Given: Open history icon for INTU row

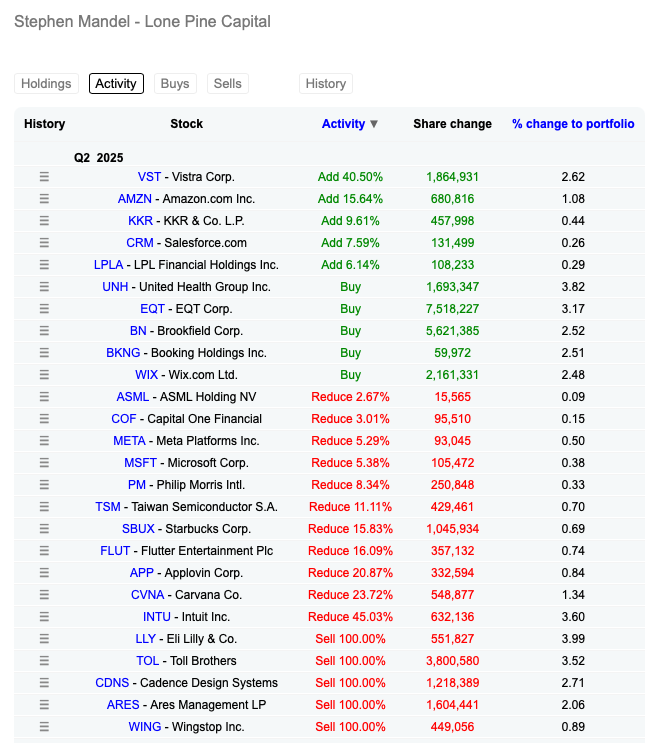Looking at the screenshot, I should click(x=44, y=616).
